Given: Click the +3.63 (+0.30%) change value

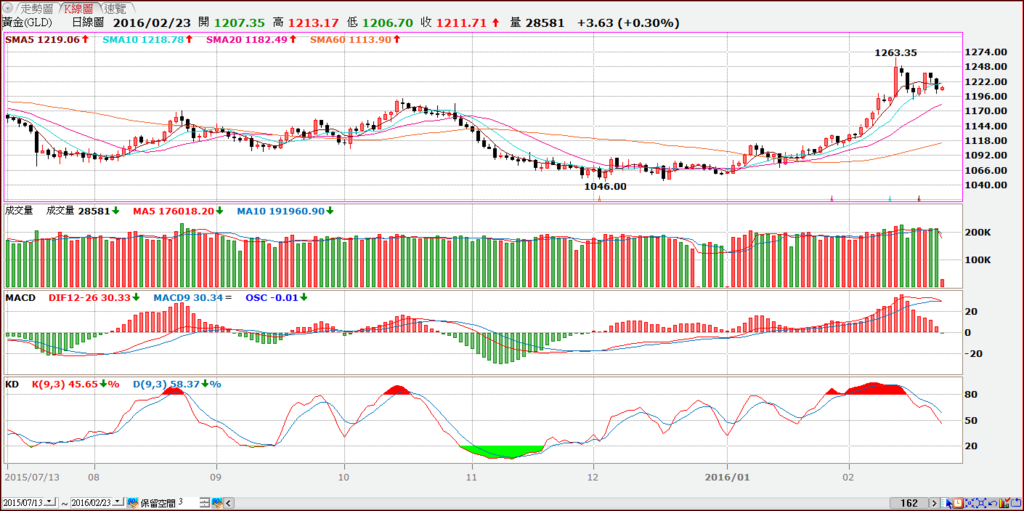Looking at the screenshot, I should (628, 23).
